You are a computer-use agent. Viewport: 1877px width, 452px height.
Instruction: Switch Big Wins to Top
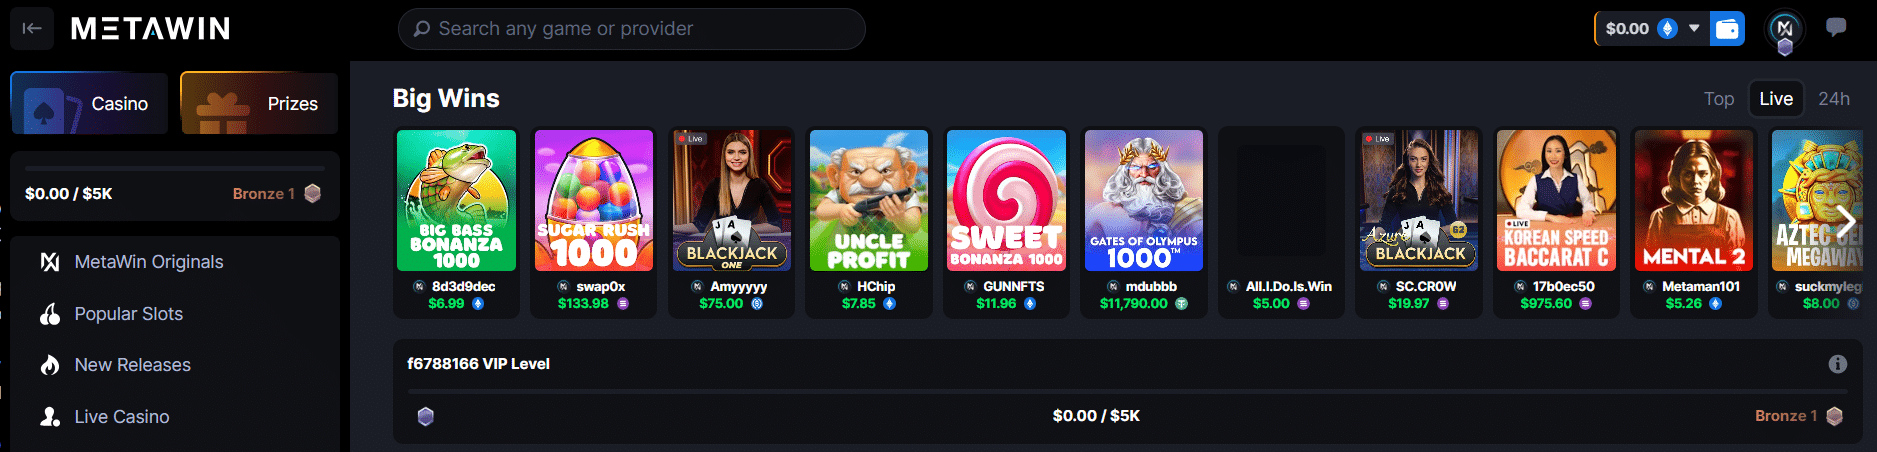pyautogui.click(x=1719, y=99)
